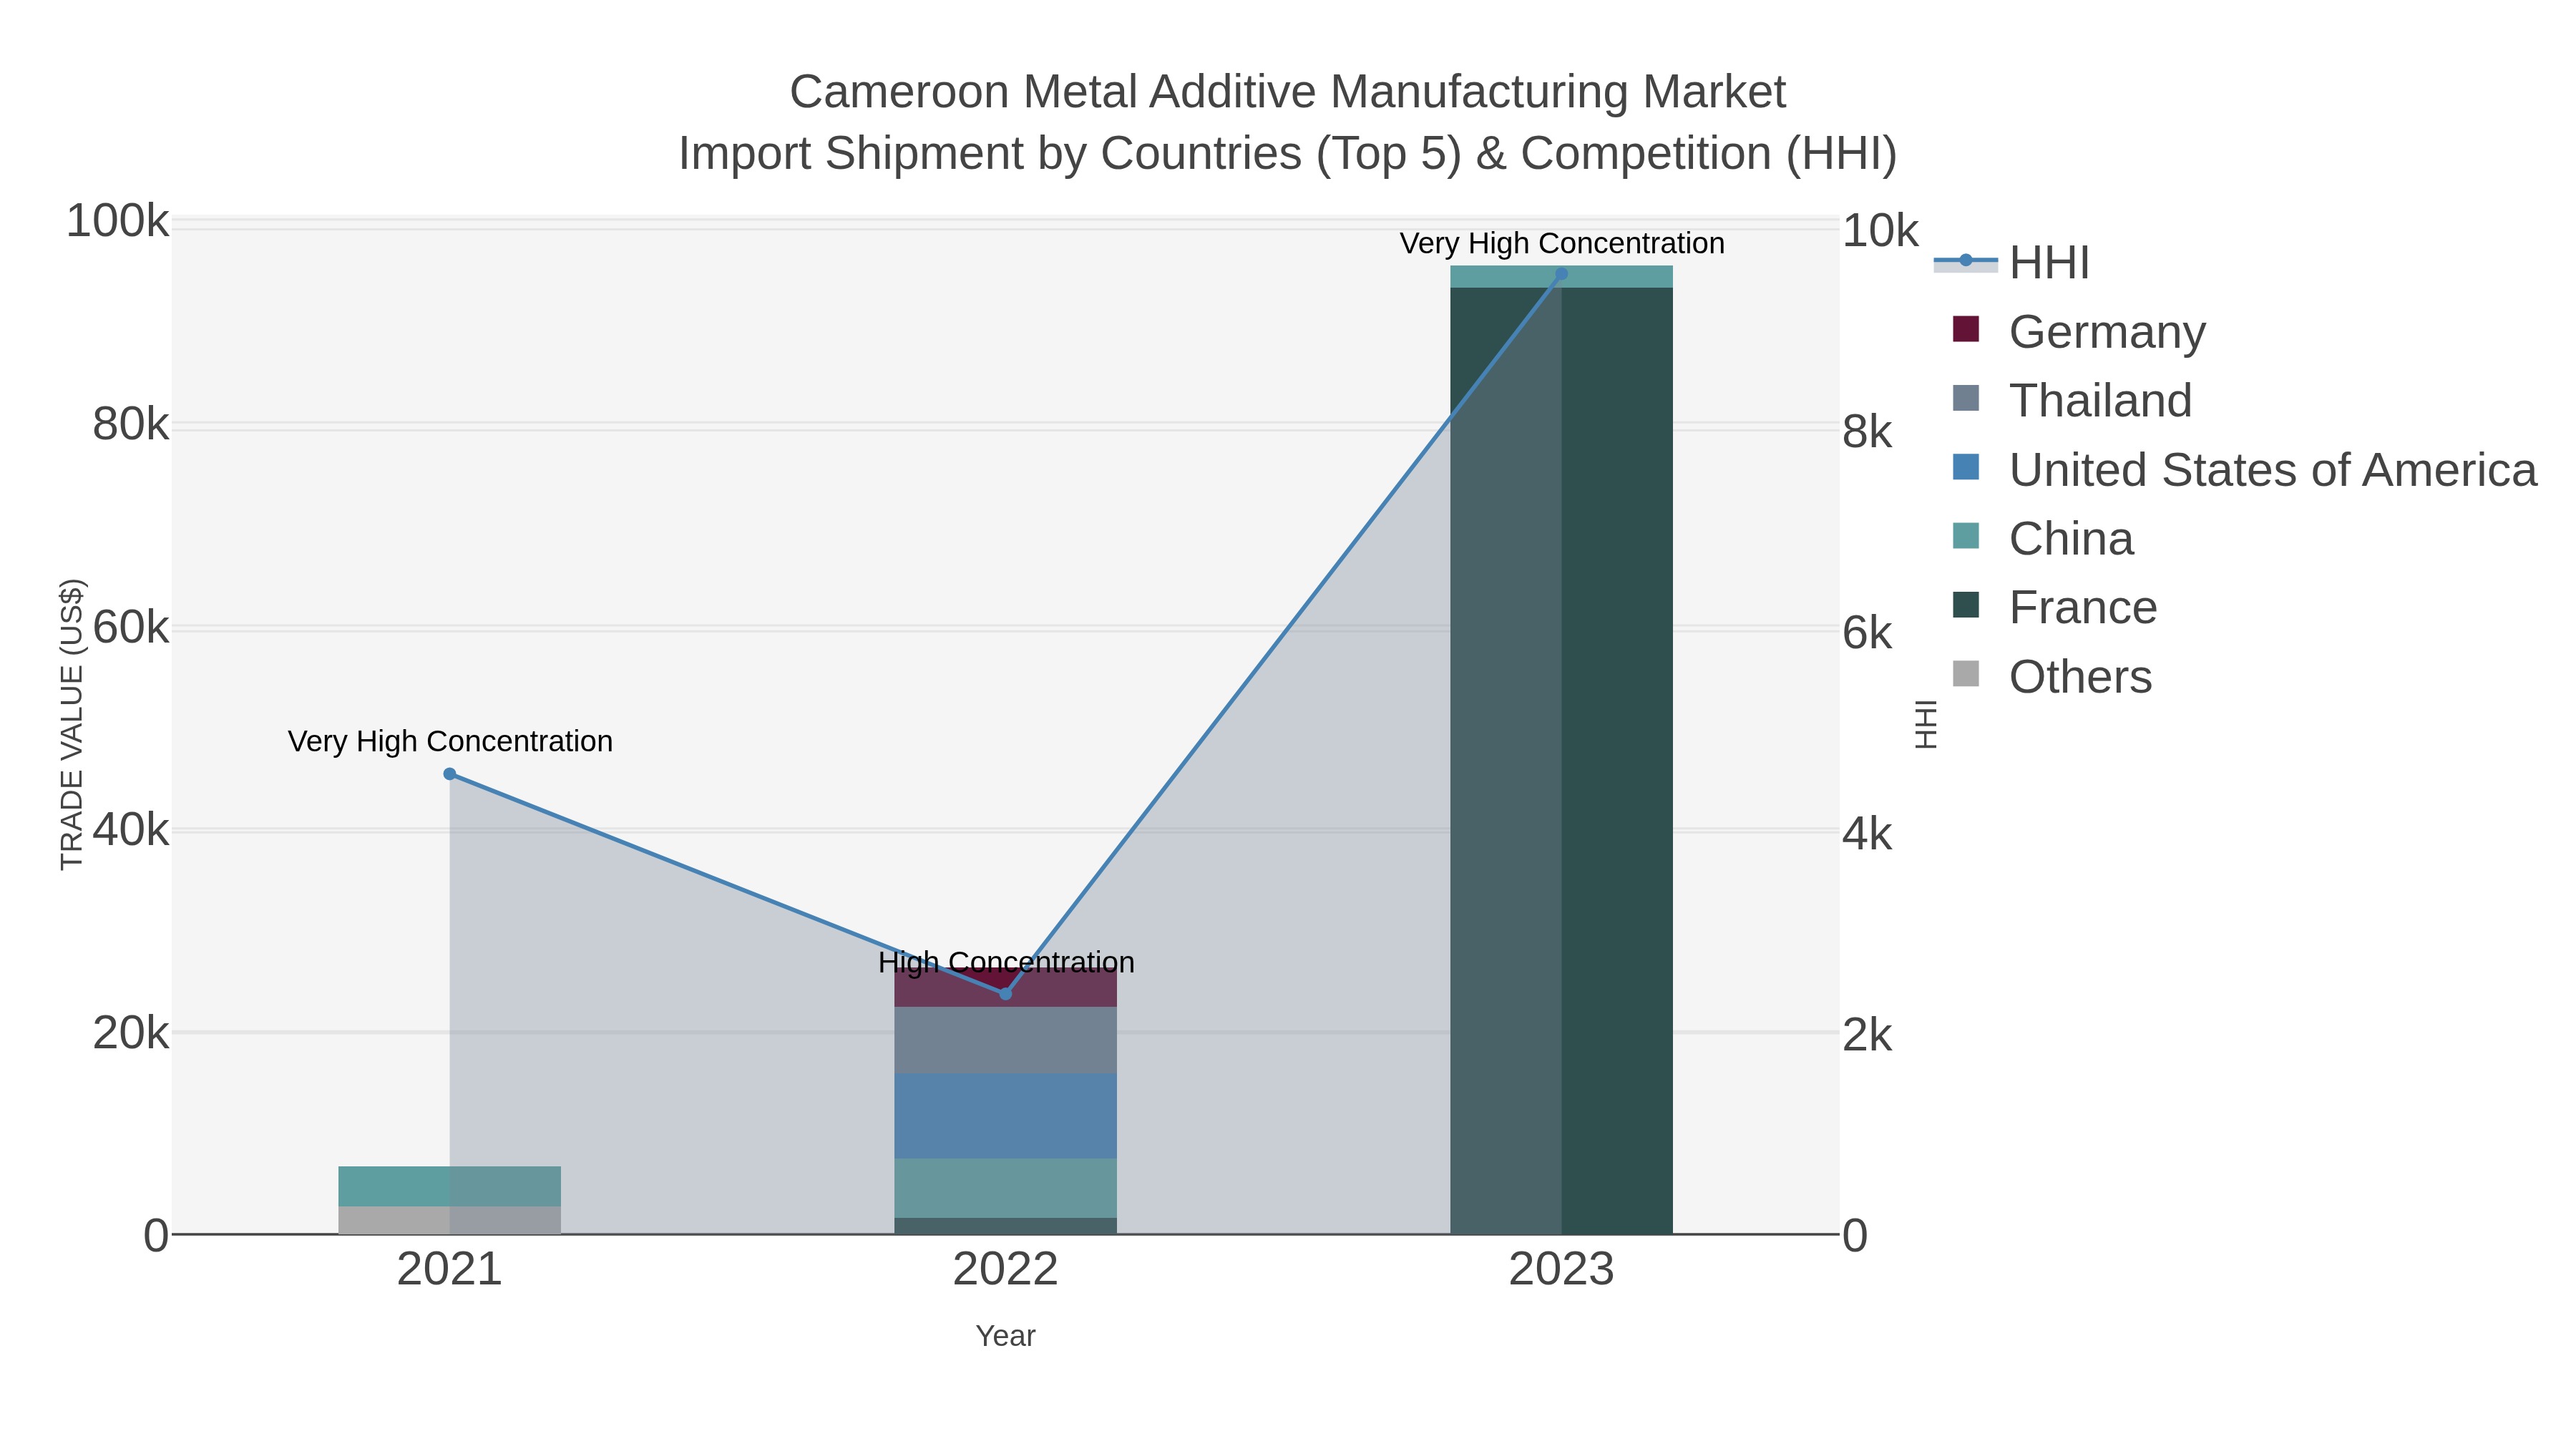Toggle the Others legend entry
Image resolution: width=2576 pixels, height=1449 pixels.
click(x=2052, y=676)
